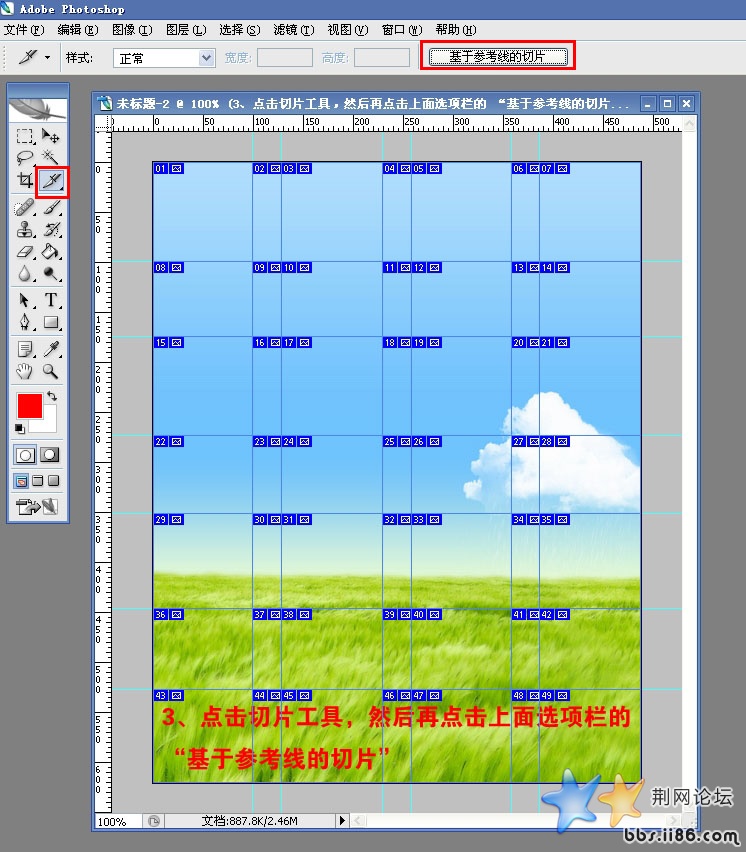The height and width of the screenshot is (852, 746).
Task: Switch to Standard editing mode
Action: pyautogui.click(x=25, y=454)
